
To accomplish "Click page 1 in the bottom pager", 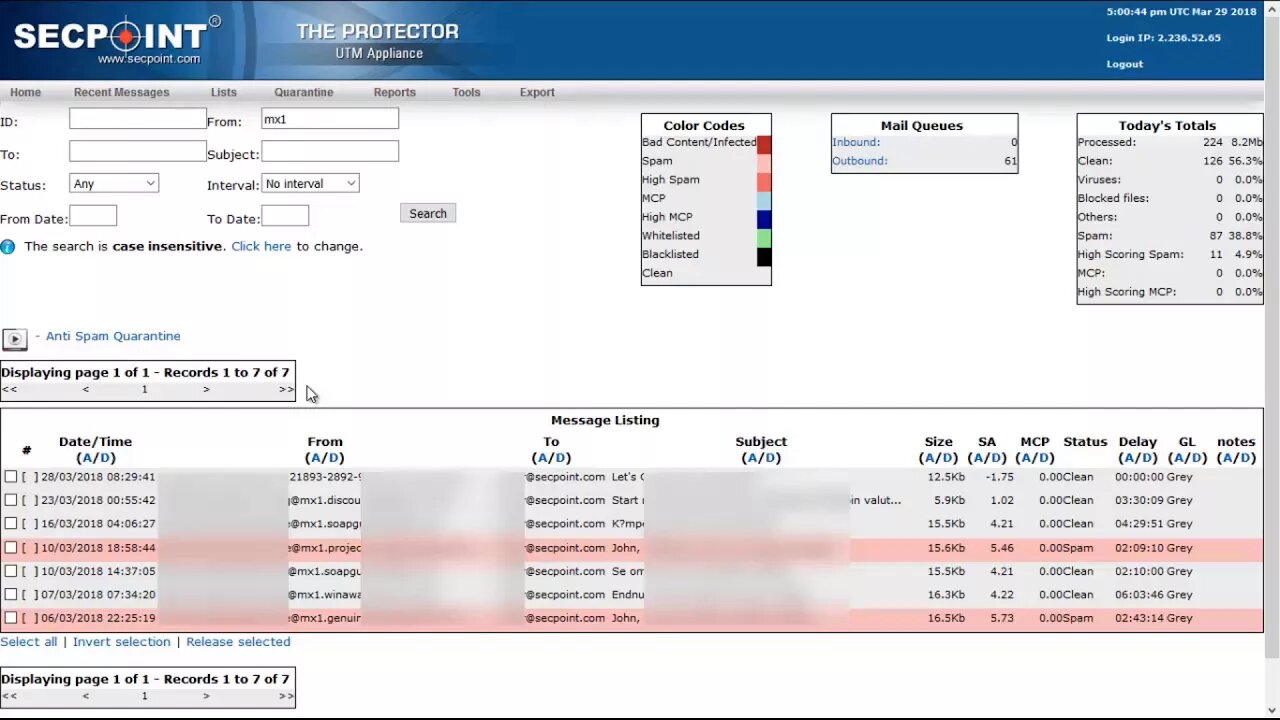I will click(144, 696).
